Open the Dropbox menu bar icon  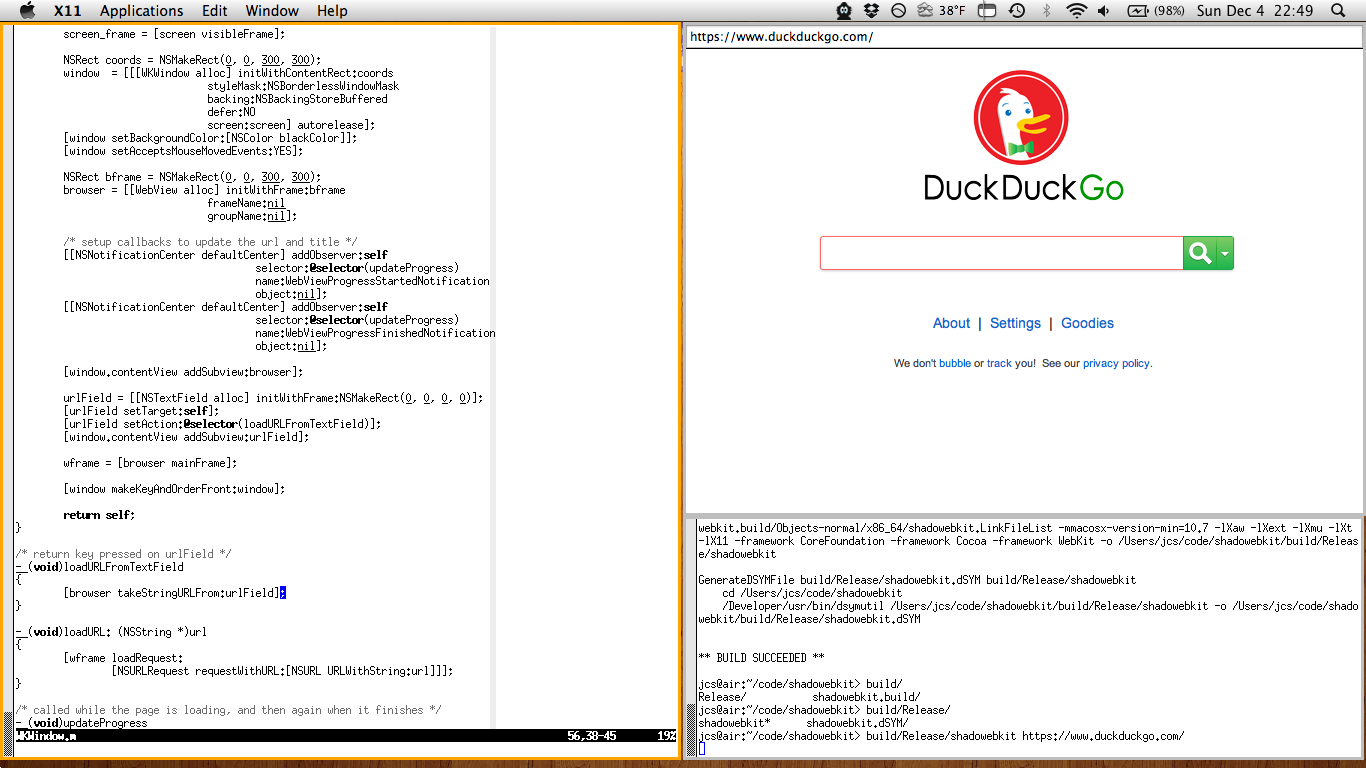click(871, 11)
